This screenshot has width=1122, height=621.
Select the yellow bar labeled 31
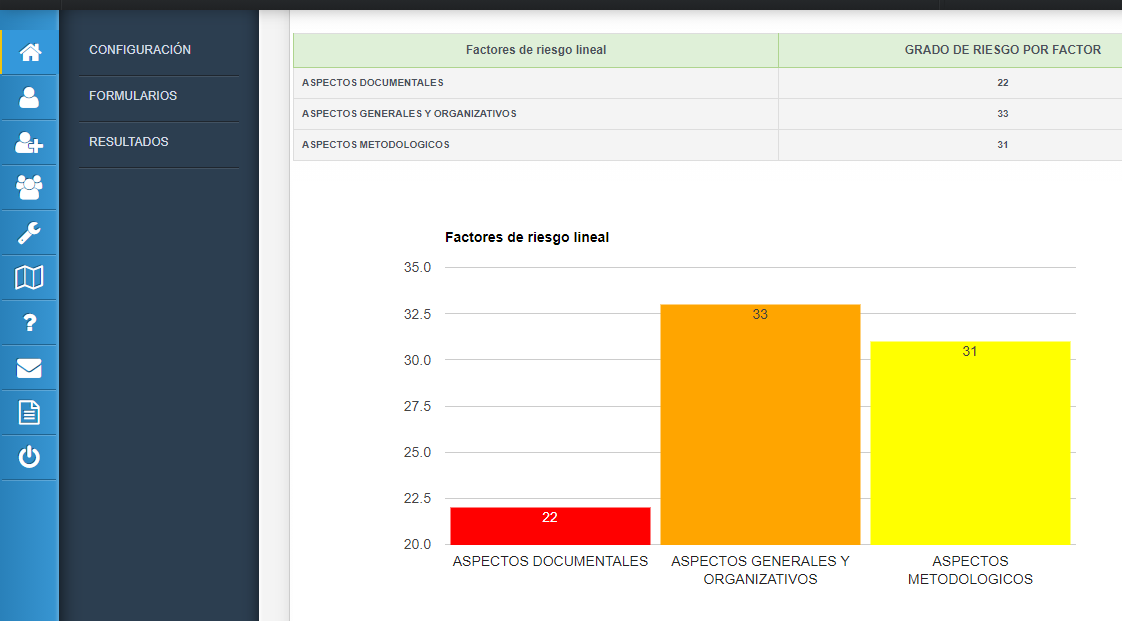click(x=970, y=443)
